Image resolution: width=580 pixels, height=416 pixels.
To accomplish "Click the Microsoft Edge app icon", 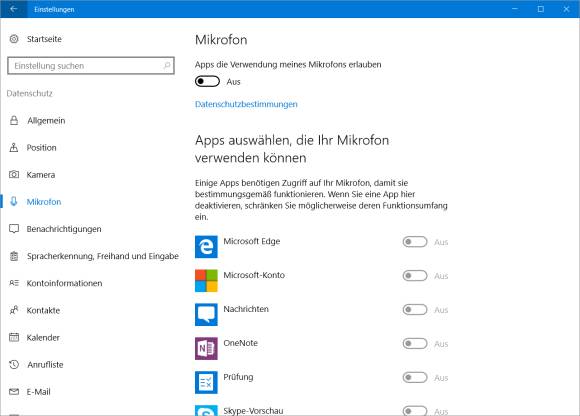I will pos(206,246).
